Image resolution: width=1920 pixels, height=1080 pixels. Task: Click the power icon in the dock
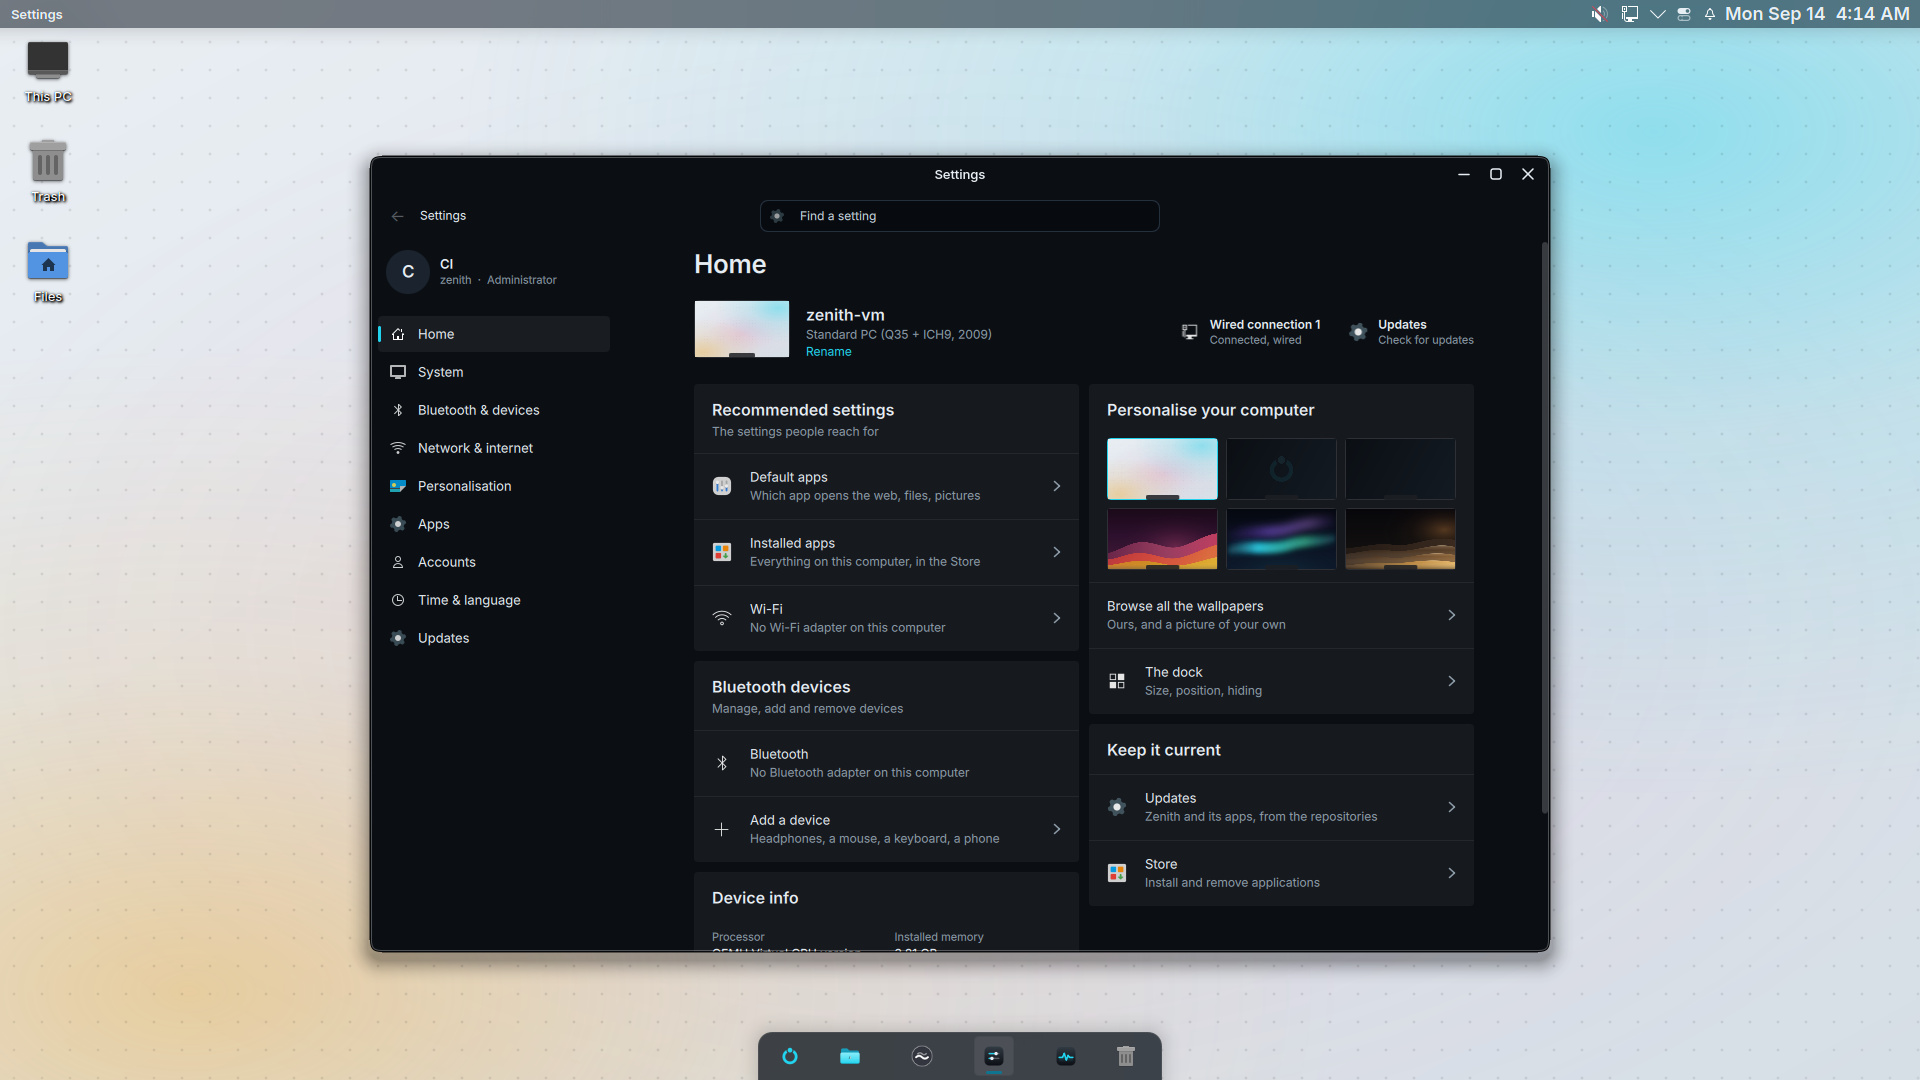[x=790, y=1056]
